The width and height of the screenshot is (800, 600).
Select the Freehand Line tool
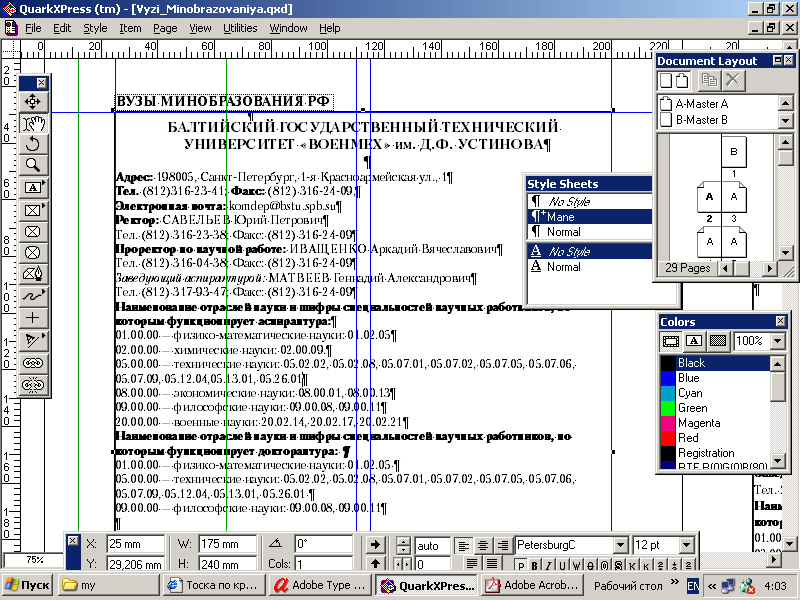click(33, 296)
